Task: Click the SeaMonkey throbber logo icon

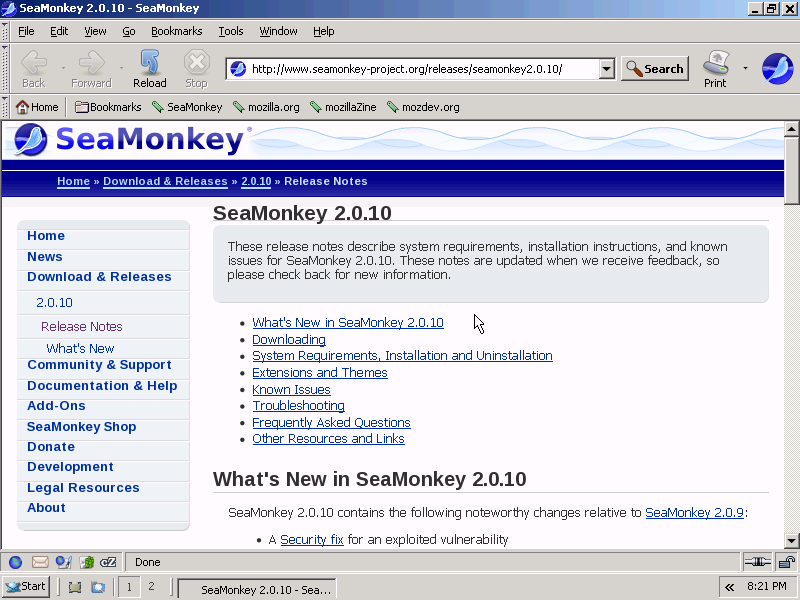Action: tap(777, 68)
